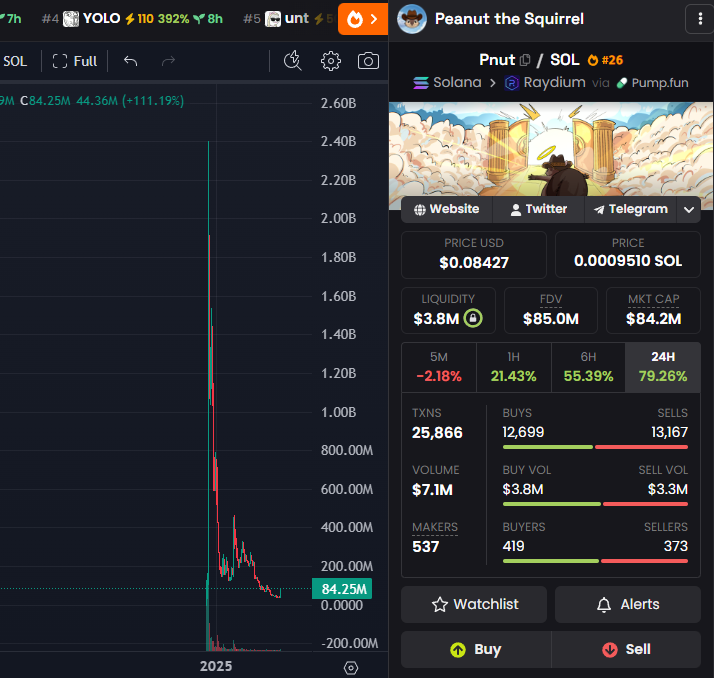Click Peanut the Squirrel avatar
The height and width of the screenshot is (678, 714).
412,19
